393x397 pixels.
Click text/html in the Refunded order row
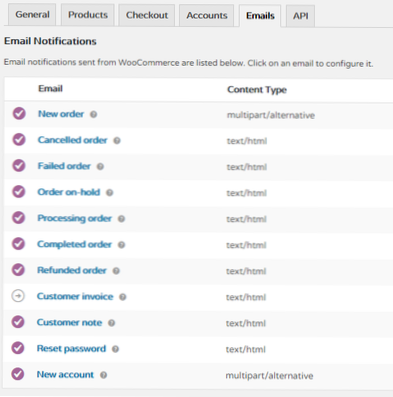click(246, 271)
